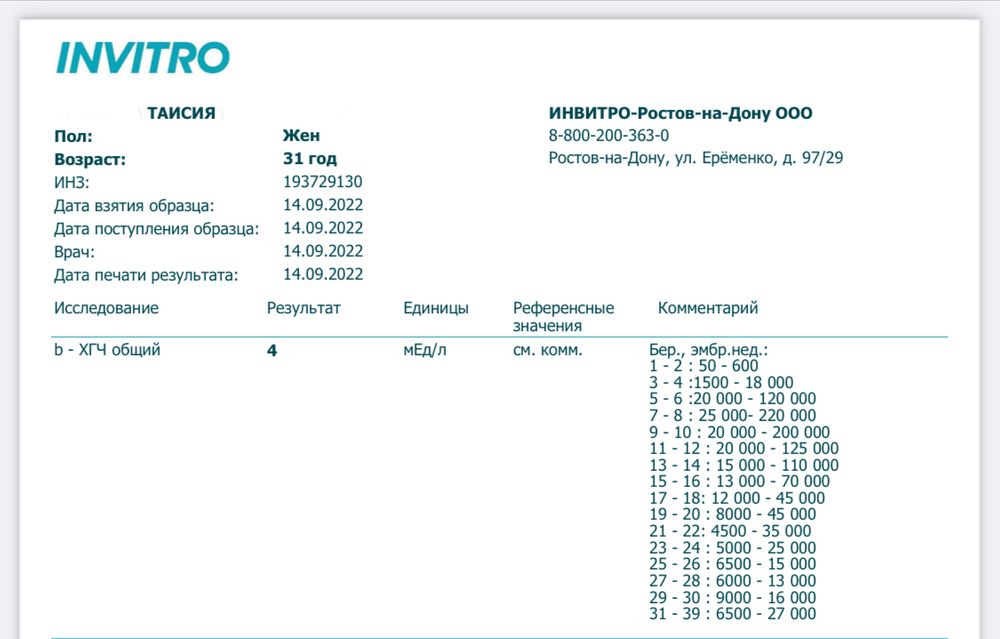
Task: Click the Исследование column header
Action: click(106, 308)
